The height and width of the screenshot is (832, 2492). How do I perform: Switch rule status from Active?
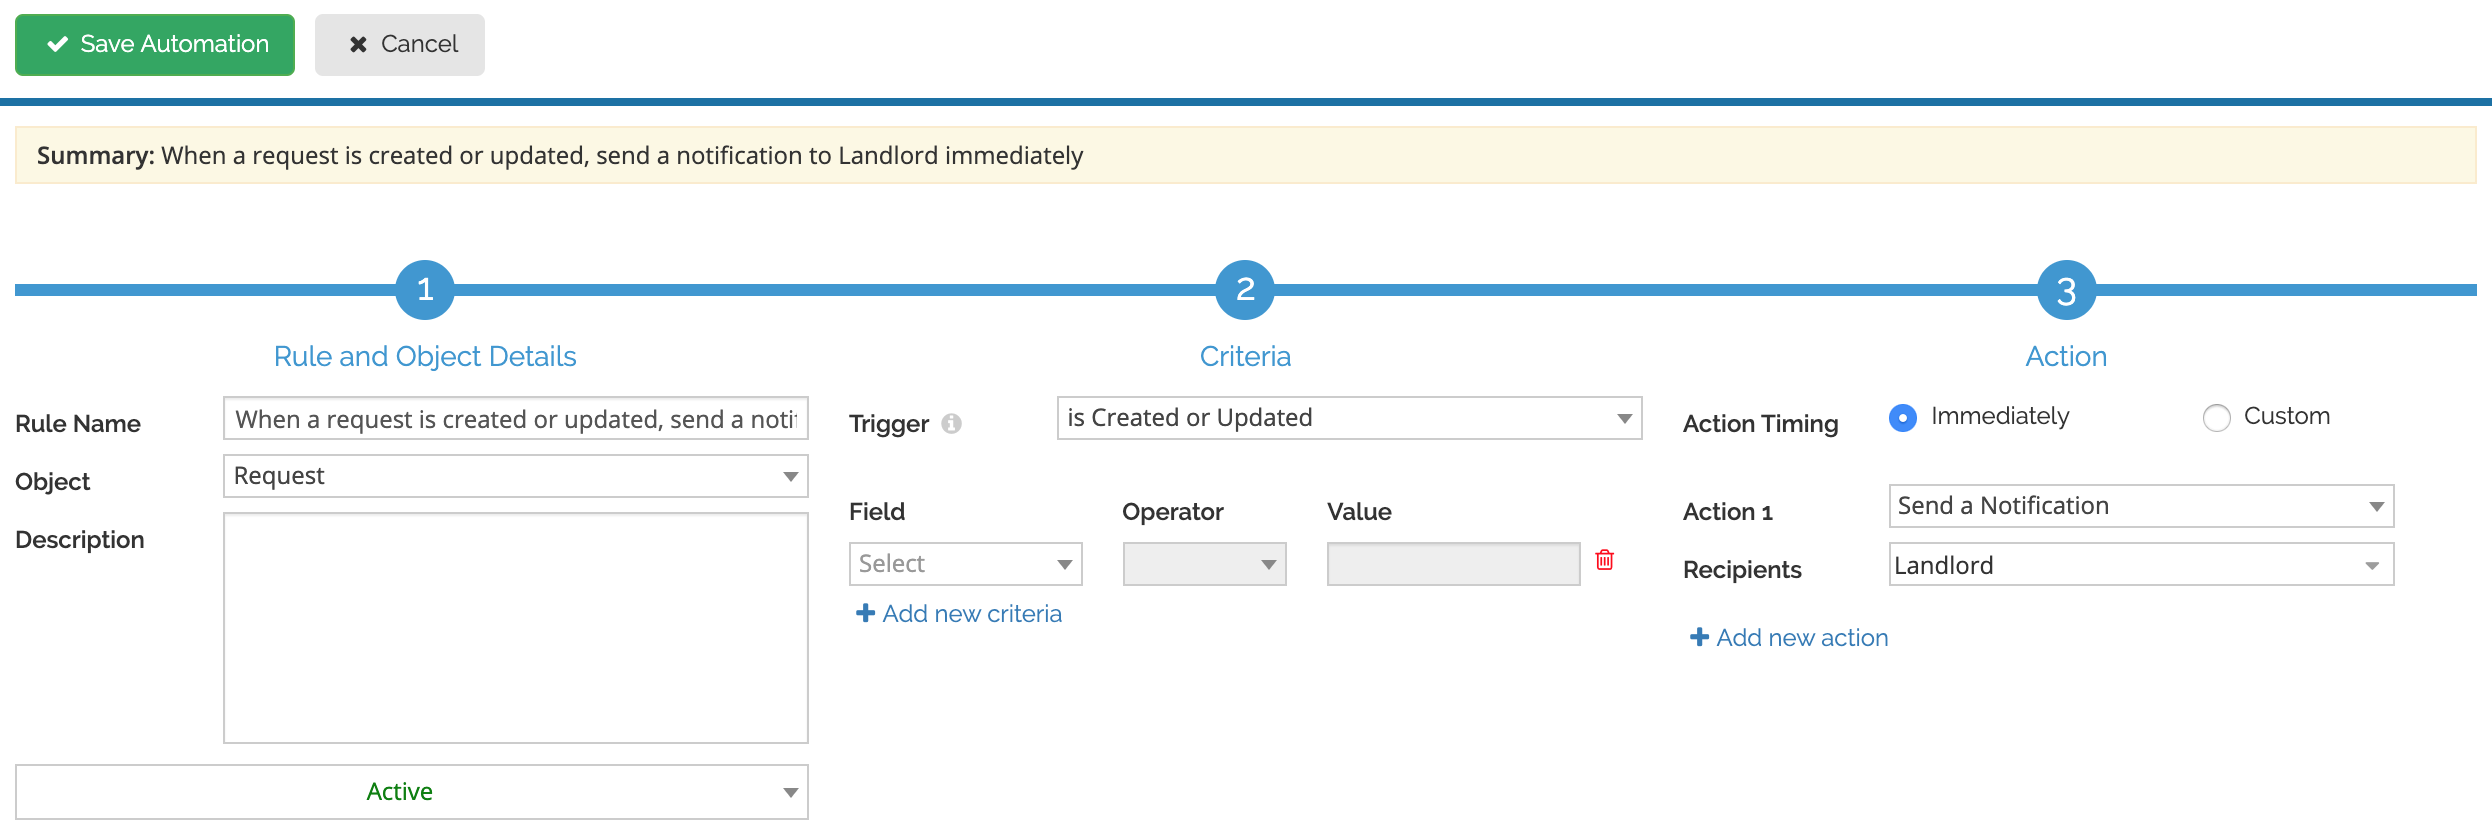tap(415, 791)
